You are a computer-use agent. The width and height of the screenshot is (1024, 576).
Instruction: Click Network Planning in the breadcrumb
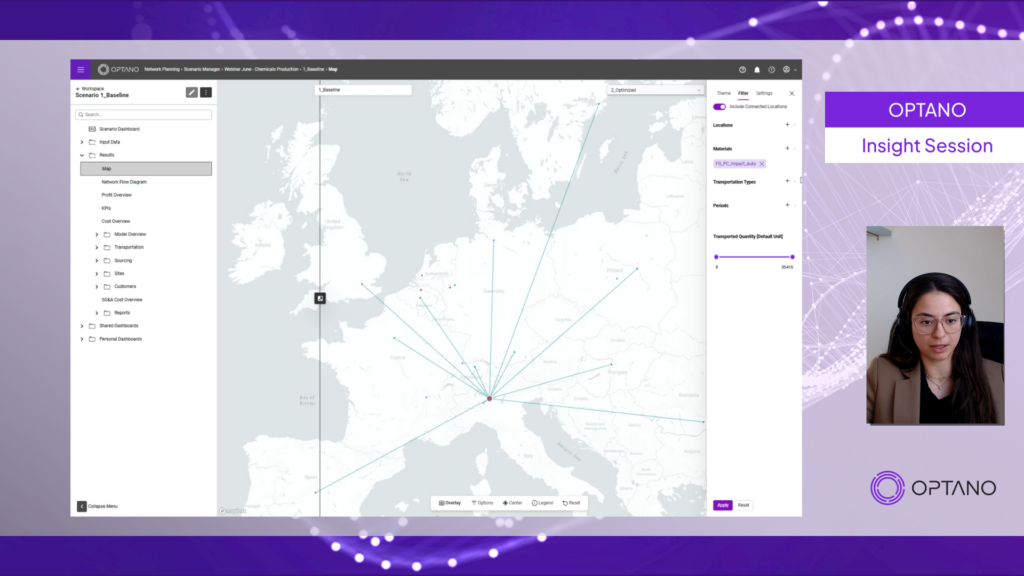pyautogui.click(x=162, y=69)
